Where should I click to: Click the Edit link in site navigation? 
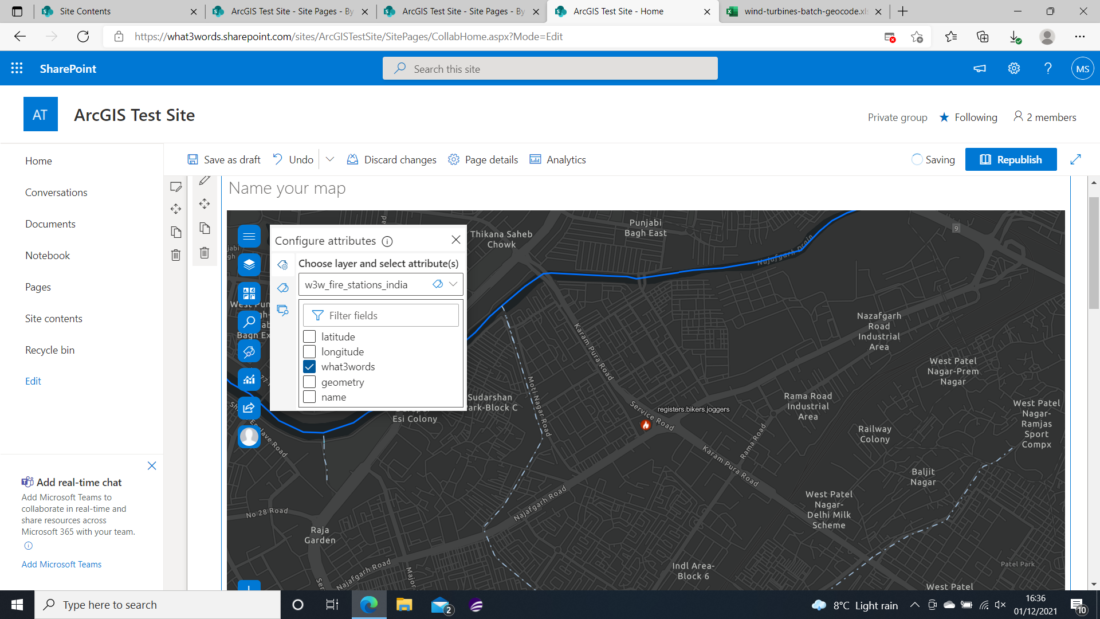point(33,381)
